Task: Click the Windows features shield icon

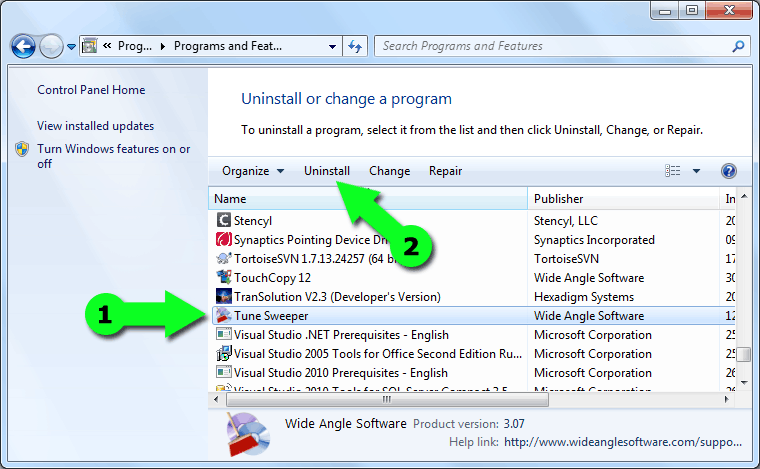Action: click(x=22, y=149)
